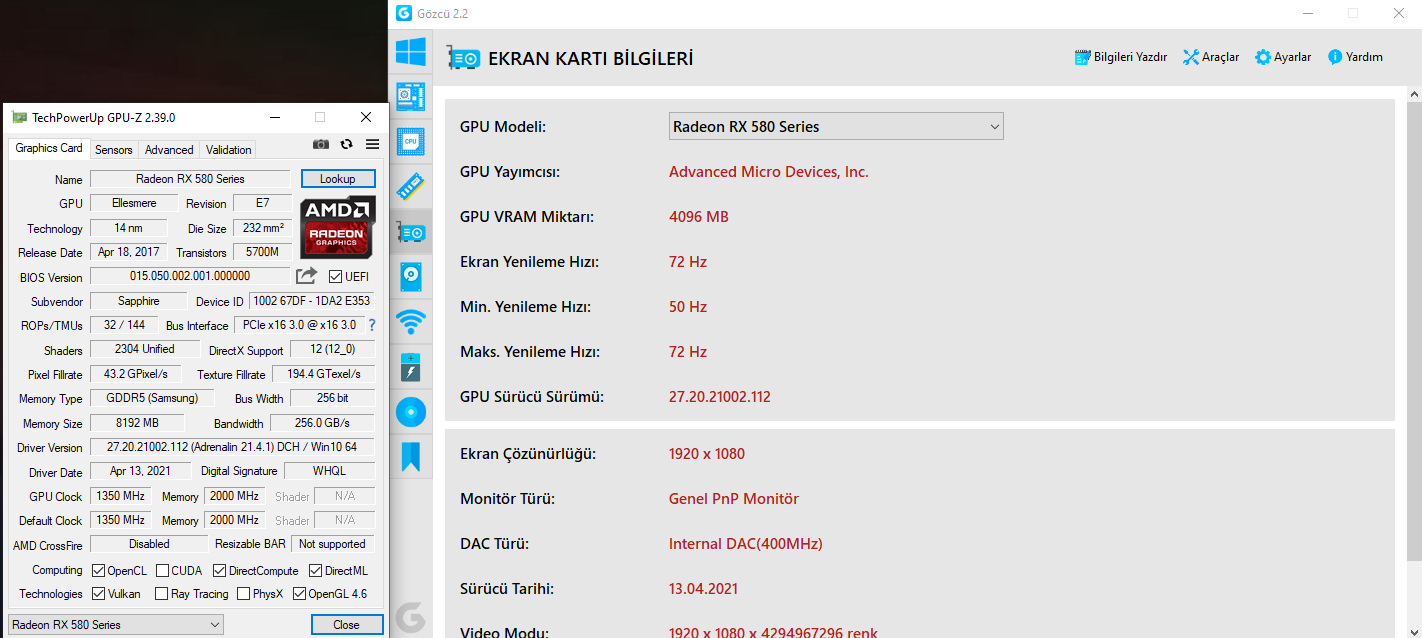
Task: Click the Bilgileri Yazdır print button
Action: (1121, 57)
